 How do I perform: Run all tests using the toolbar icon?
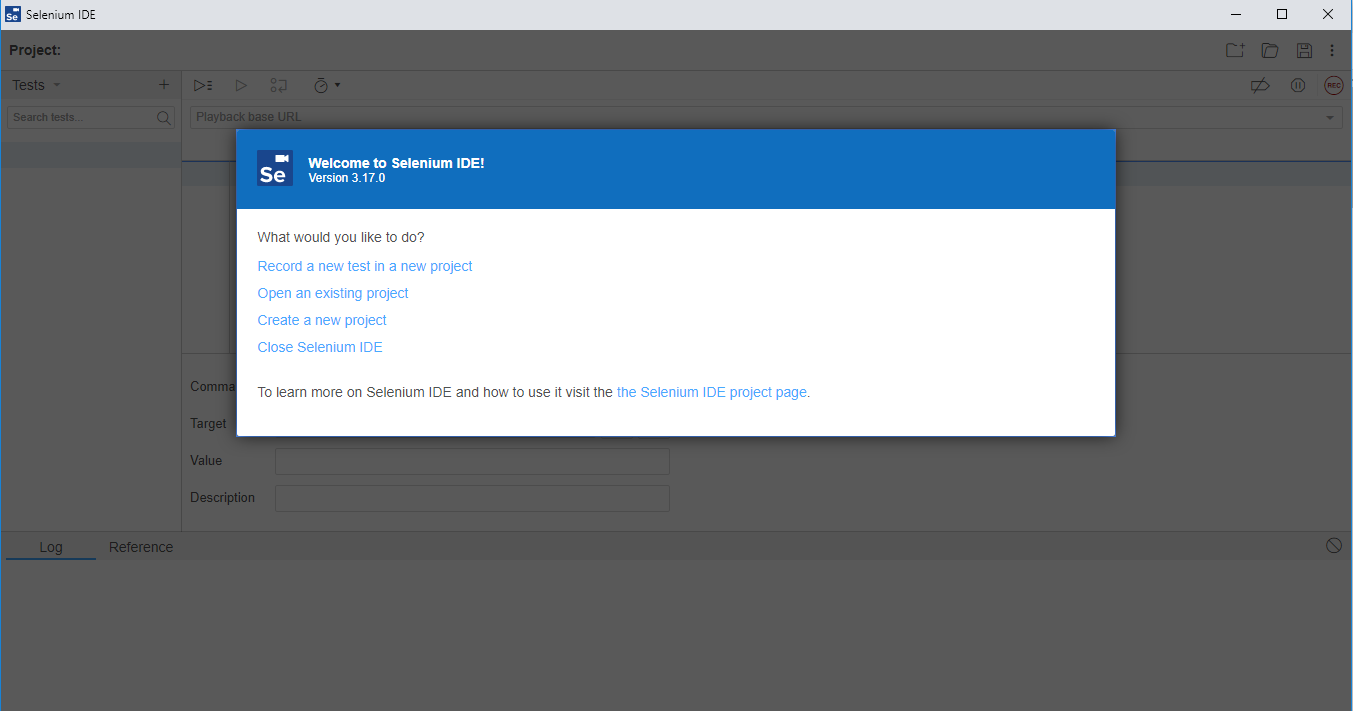(203, 86)
